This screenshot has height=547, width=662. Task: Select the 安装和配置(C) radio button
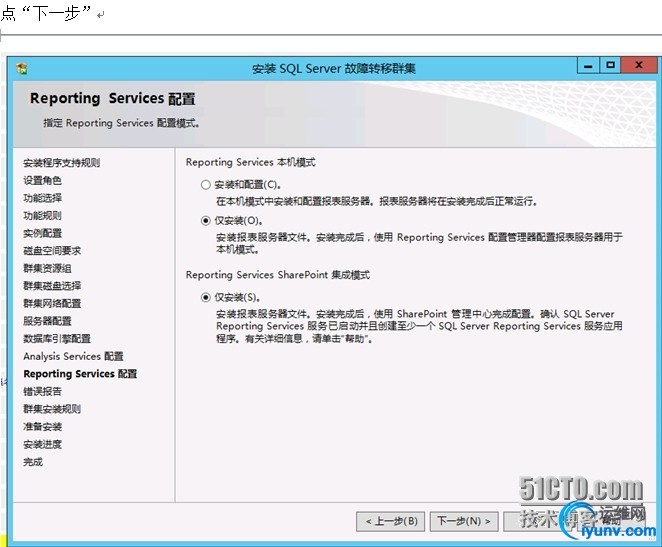pyautogui.click(x=206, y=185)
